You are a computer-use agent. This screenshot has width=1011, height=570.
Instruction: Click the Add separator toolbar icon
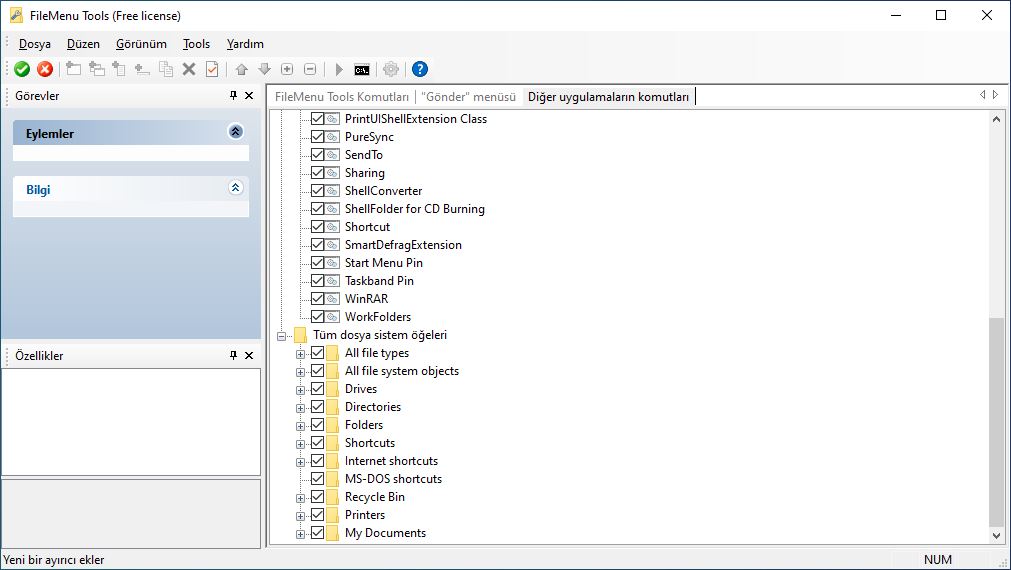(x=142, y=69)
